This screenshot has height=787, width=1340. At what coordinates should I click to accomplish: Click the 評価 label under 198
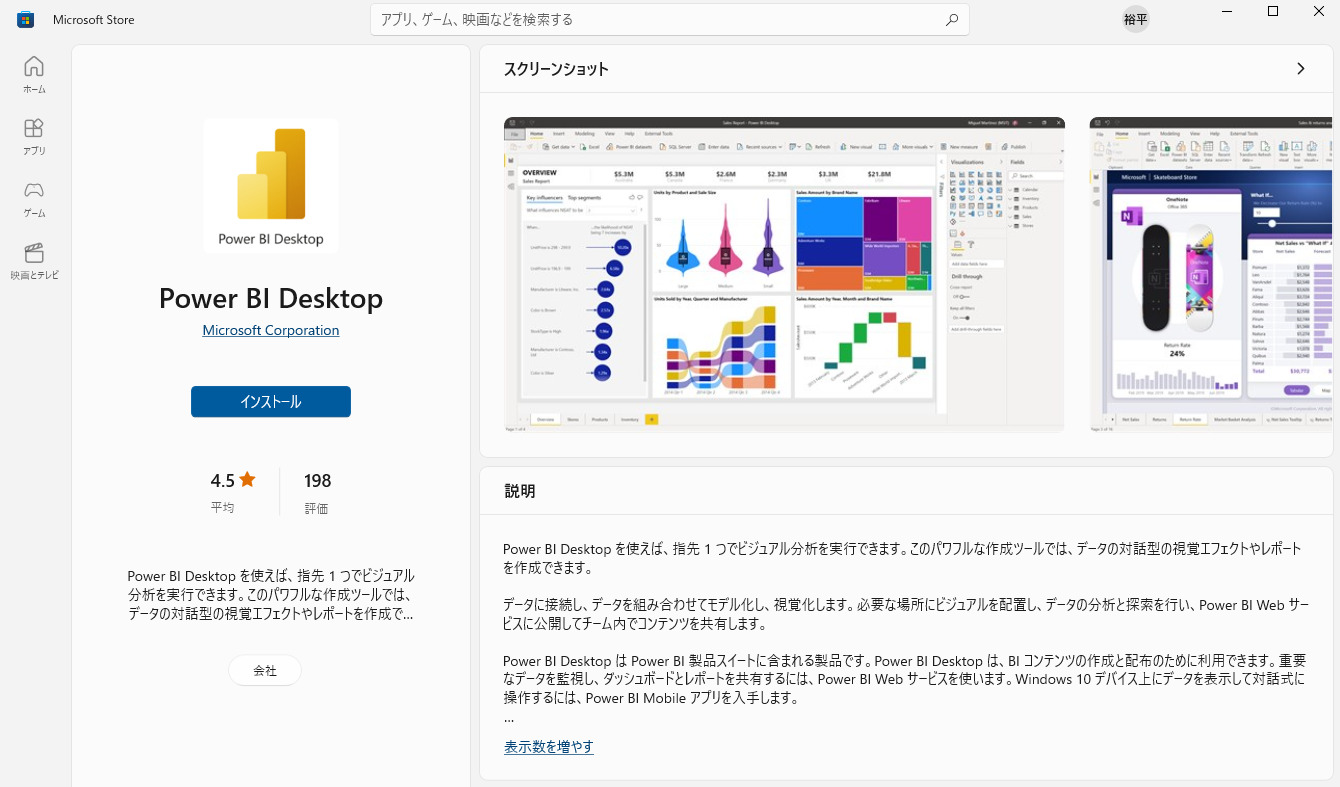[x=316, y=508]
